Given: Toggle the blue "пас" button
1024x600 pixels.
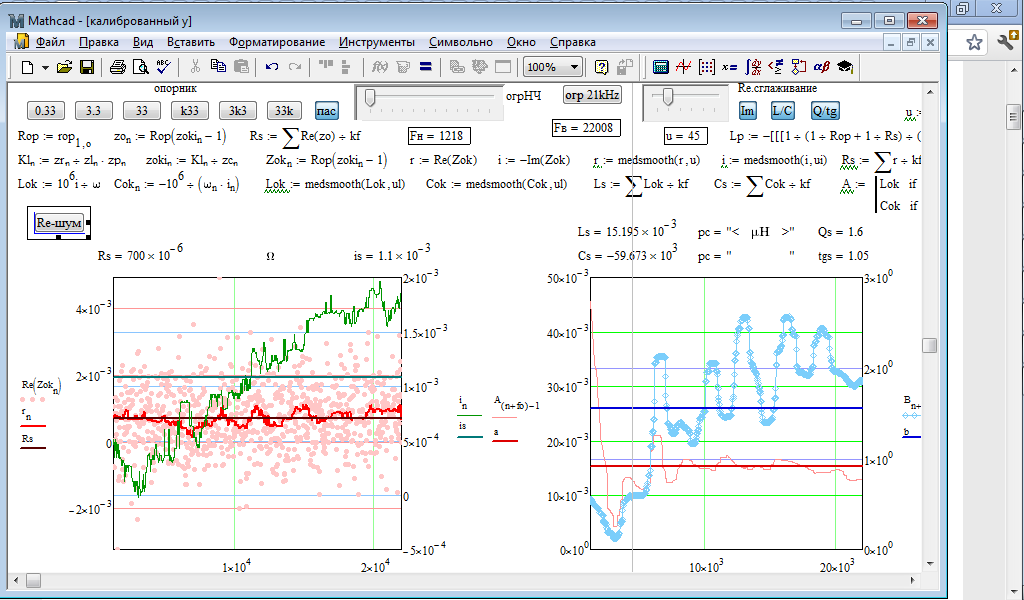Looking at the screenshot, I should (x=327, y=110).
